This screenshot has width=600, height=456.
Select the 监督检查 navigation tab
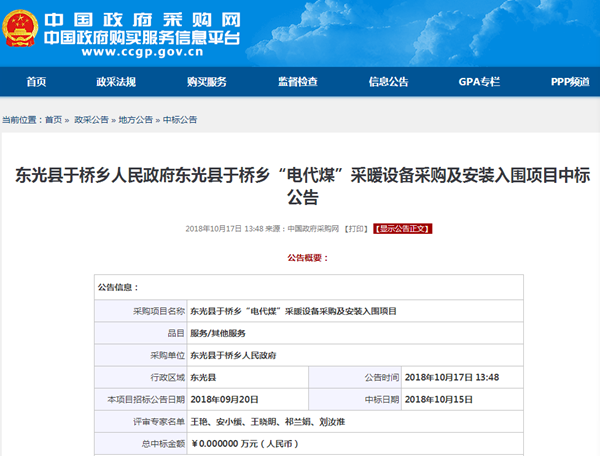point(297,82)
